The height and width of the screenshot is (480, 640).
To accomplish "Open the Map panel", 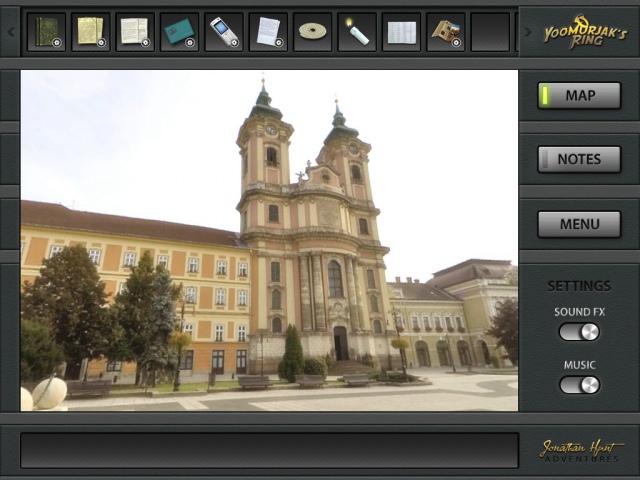I will [x=579, y=96].
